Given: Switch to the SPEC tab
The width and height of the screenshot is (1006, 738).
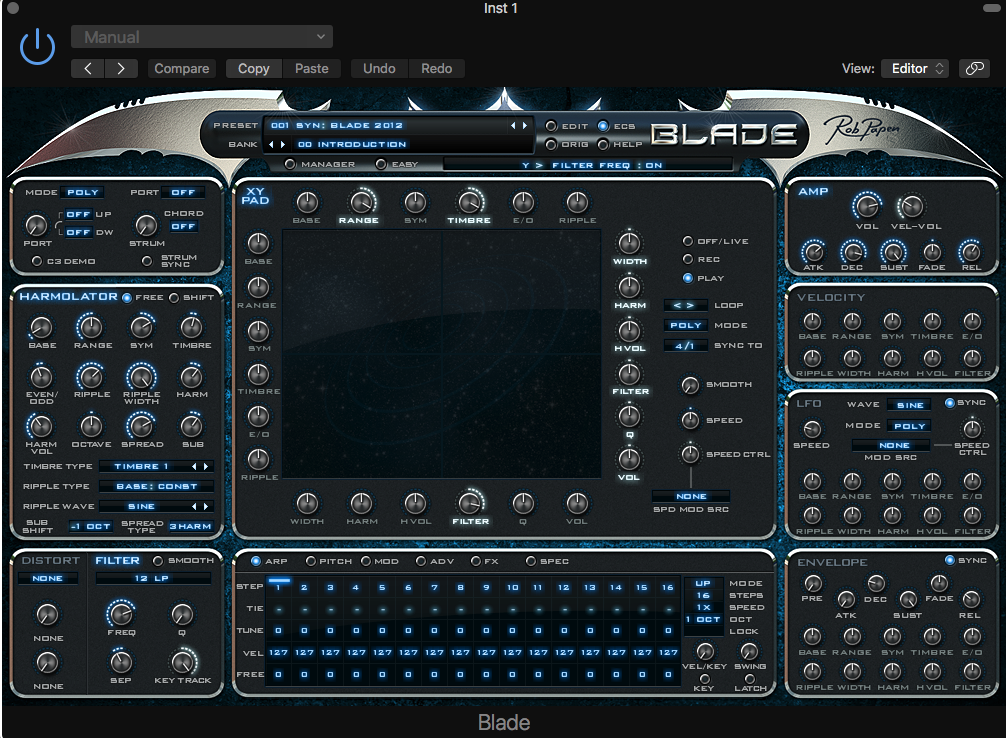Looking at the screenshot, I should (x=531, y=561).
